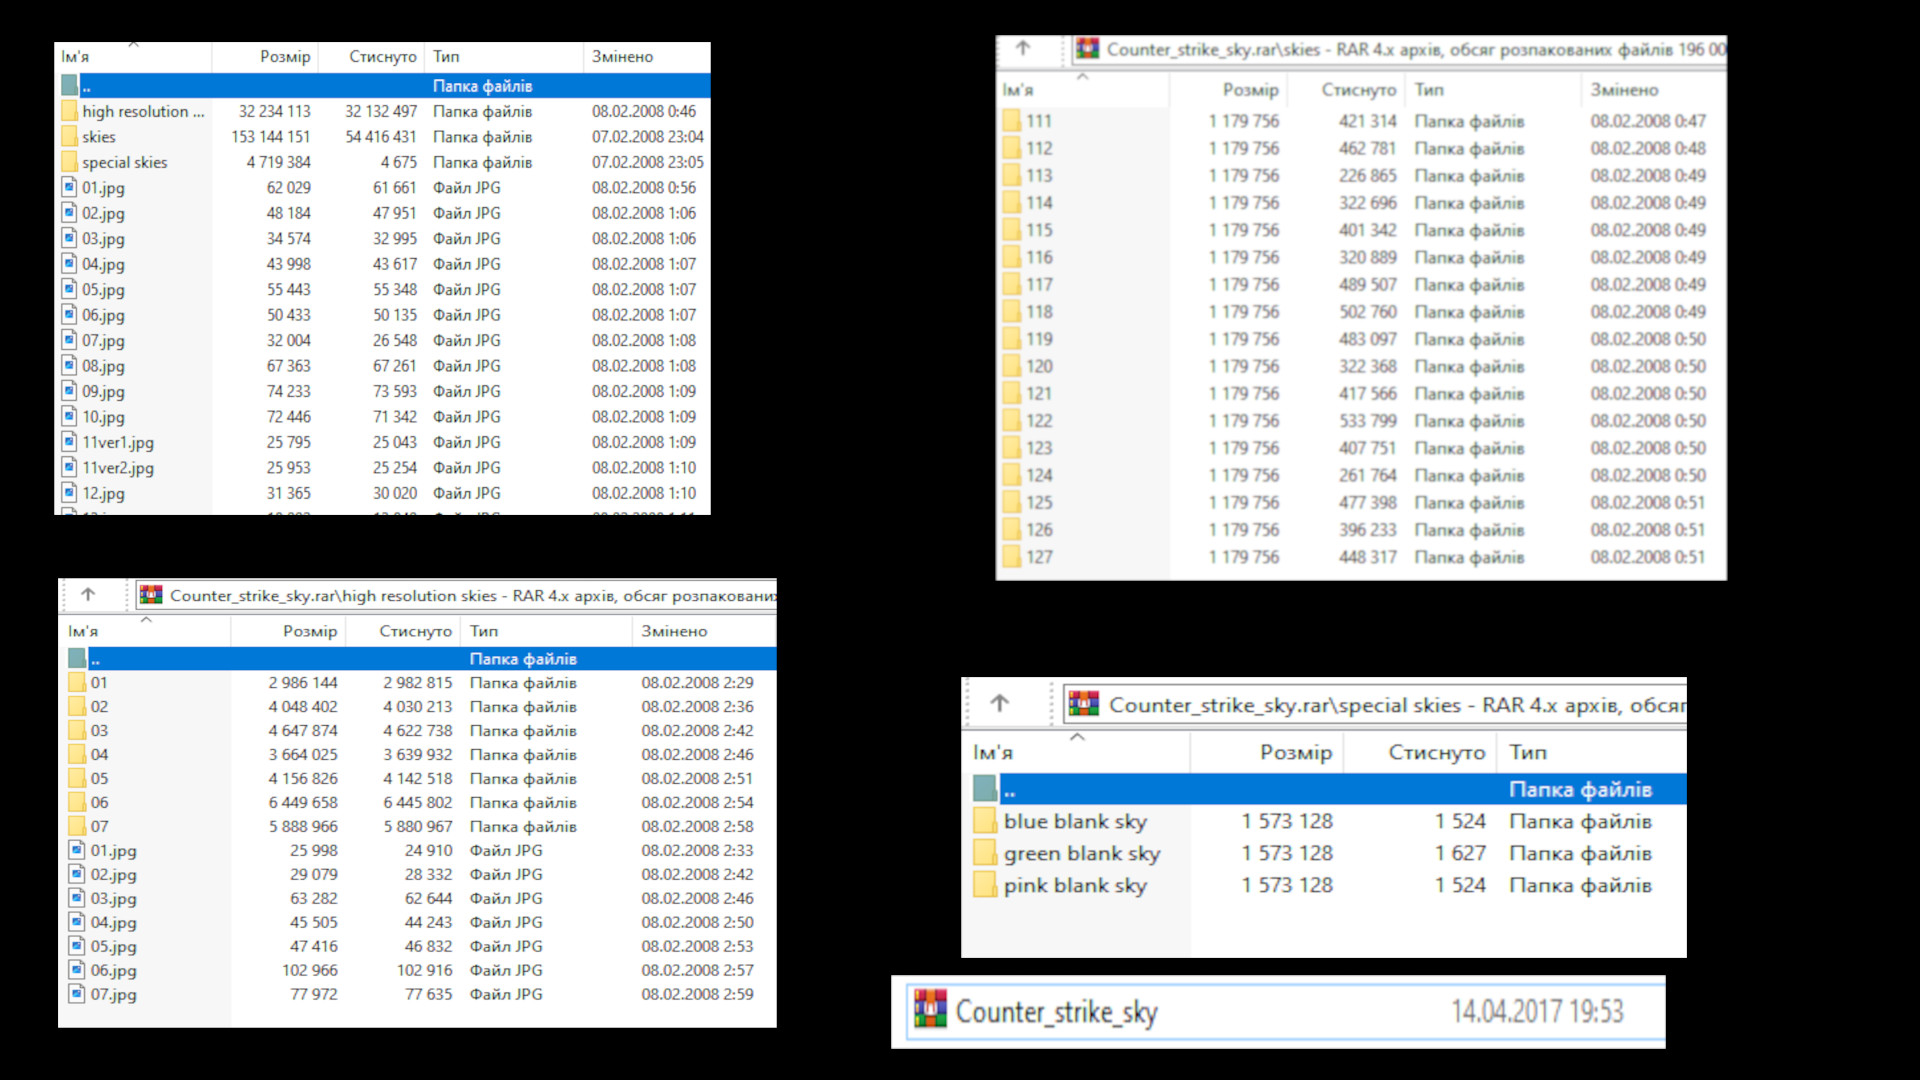The image size is (1920, 1080).
Task: Sort by Змінено column in the high resolution skies window
Action: (674, 631)
